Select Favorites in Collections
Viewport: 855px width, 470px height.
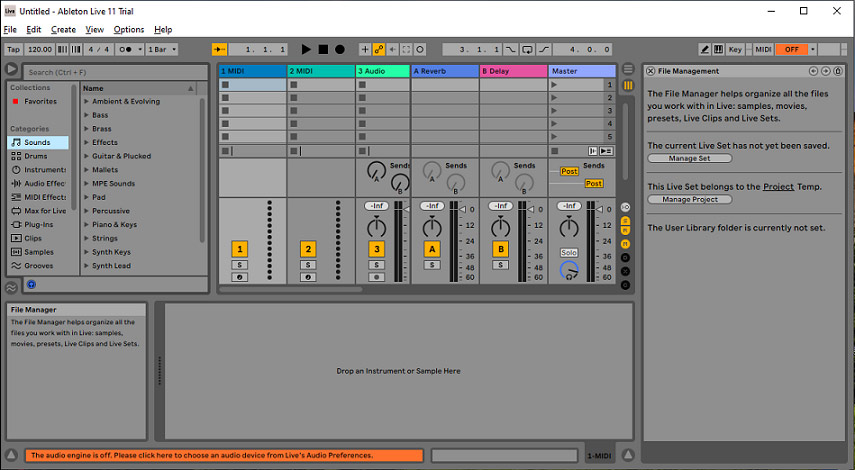point(40,101)
